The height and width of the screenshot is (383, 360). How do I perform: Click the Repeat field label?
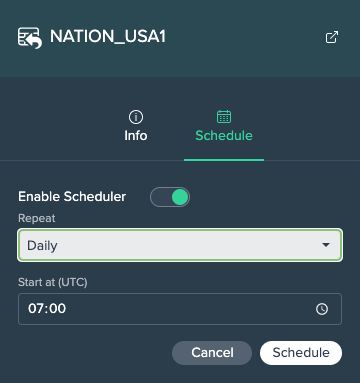(x=37, y=218)
